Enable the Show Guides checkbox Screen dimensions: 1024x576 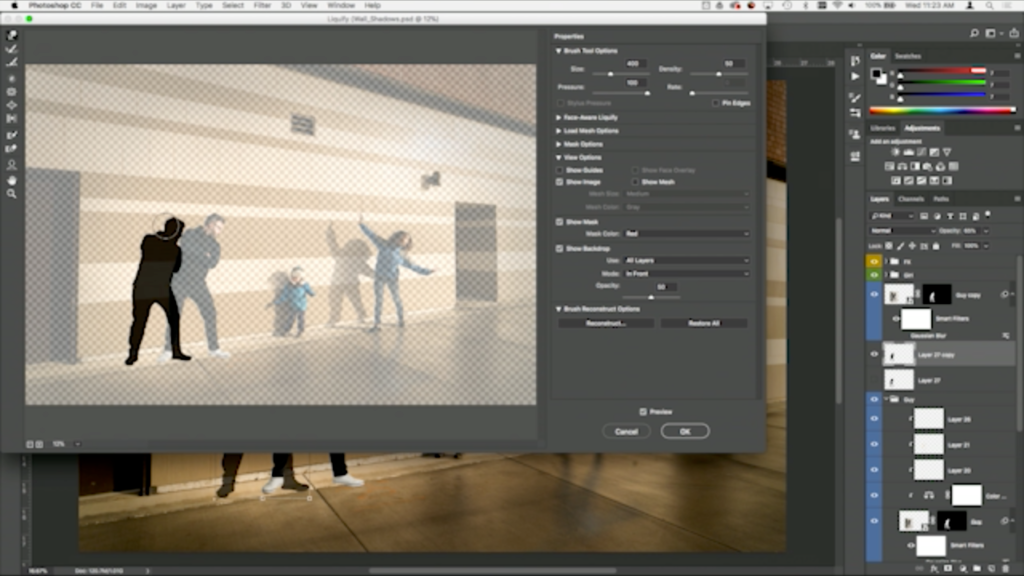tap(559, 169)
